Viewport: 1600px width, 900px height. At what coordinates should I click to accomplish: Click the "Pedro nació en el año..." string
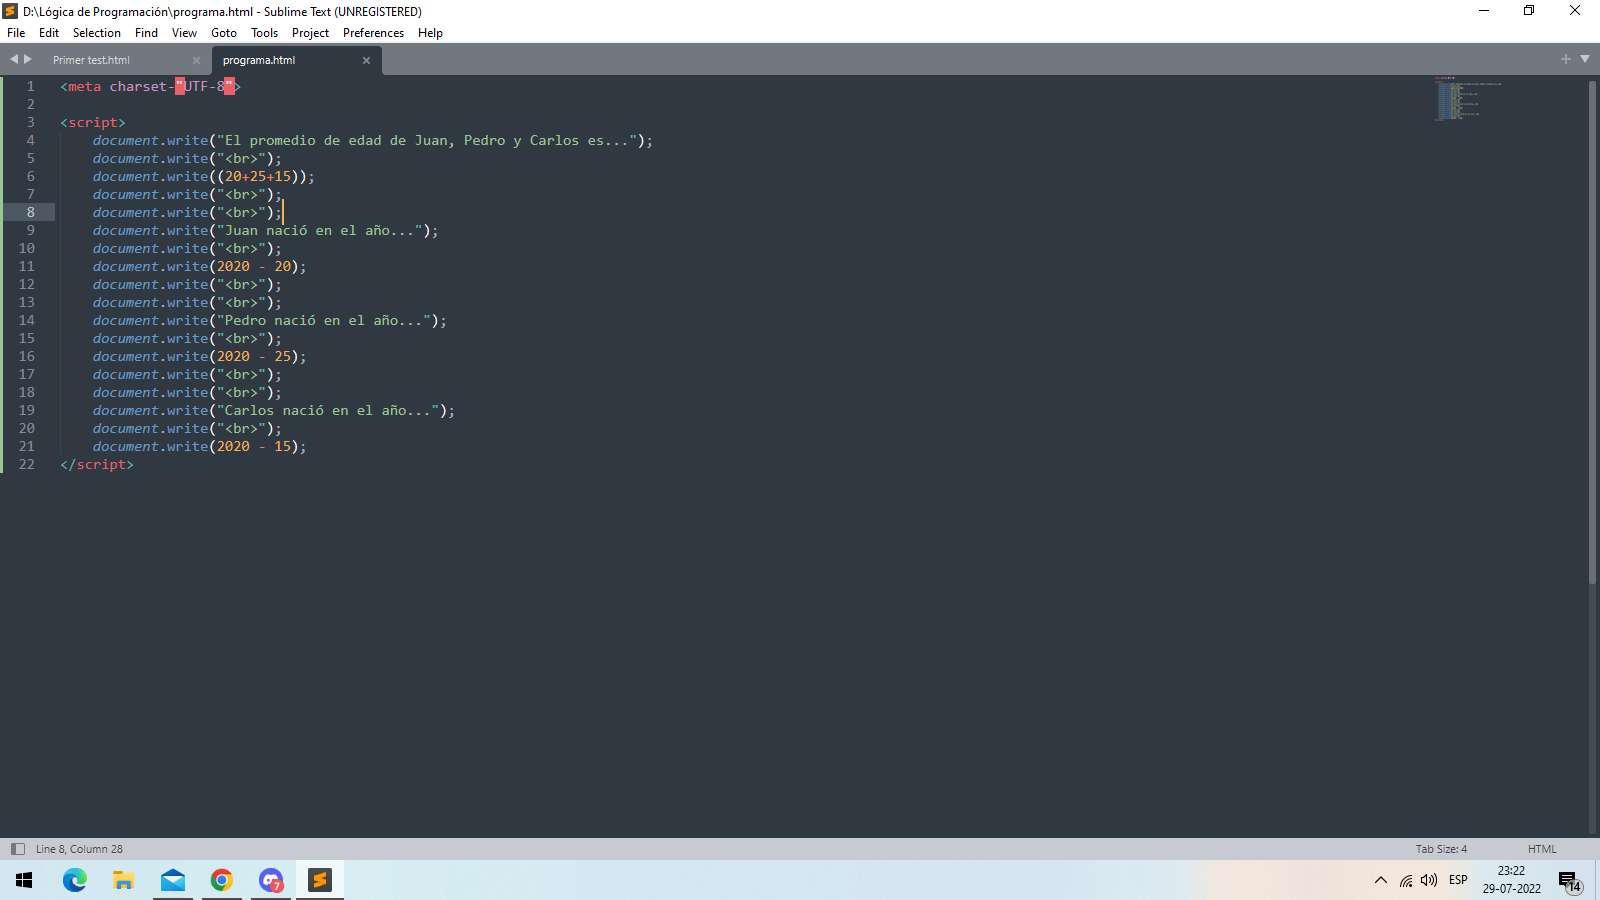pyautogui.click(x=324, y=320)
